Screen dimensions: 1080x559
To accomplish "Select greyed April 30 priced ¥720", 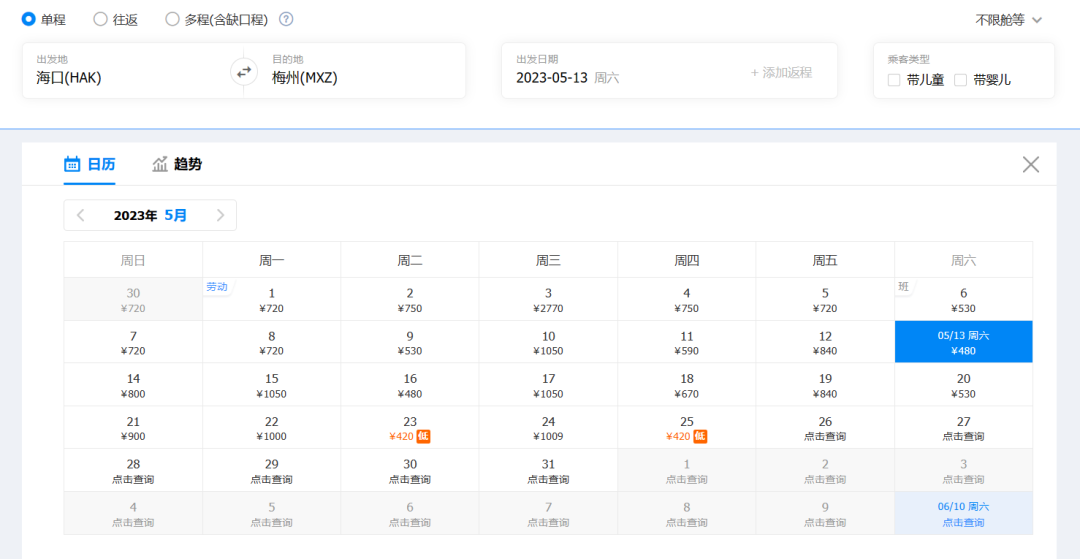I will tap(133, 299).
